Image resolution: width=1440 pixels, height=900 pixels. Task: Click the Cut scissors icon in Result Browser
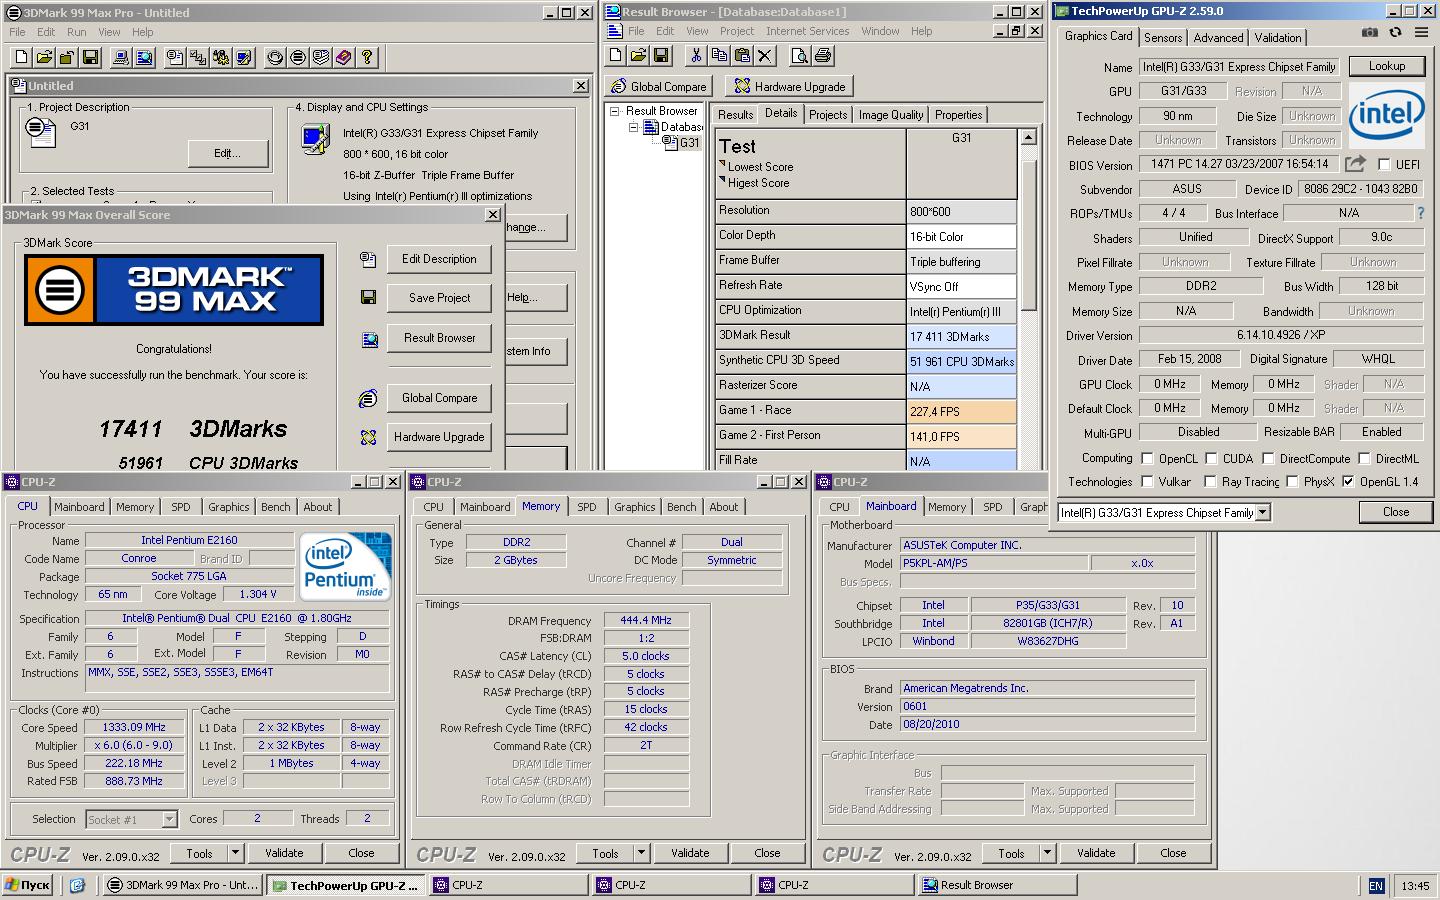[697, 55]
